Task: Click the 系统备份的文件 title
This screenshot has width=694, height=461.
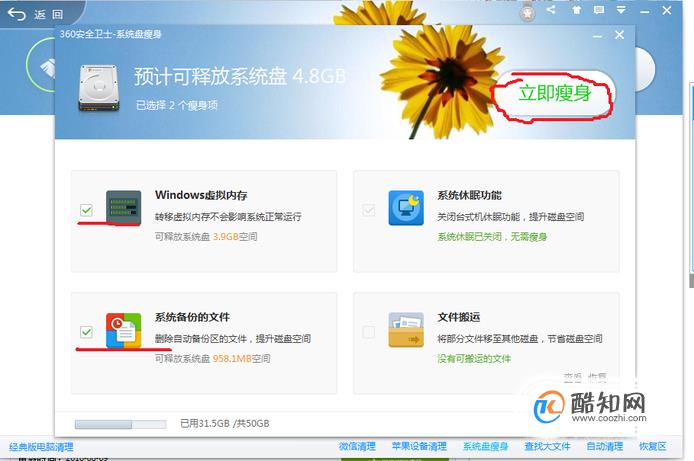Action: click(192, 317)
